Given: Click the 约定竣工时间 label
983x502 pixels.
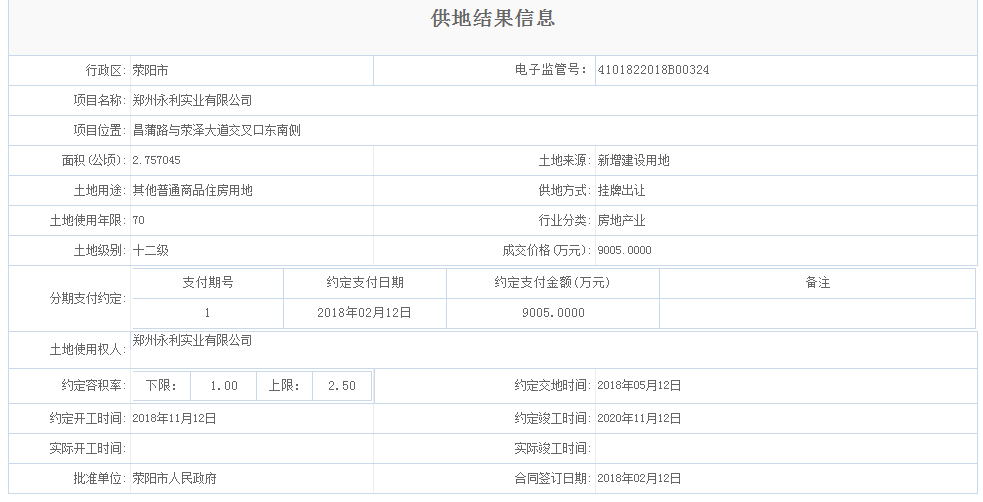Looking at the screenshot, I should (x=553, y=418).
